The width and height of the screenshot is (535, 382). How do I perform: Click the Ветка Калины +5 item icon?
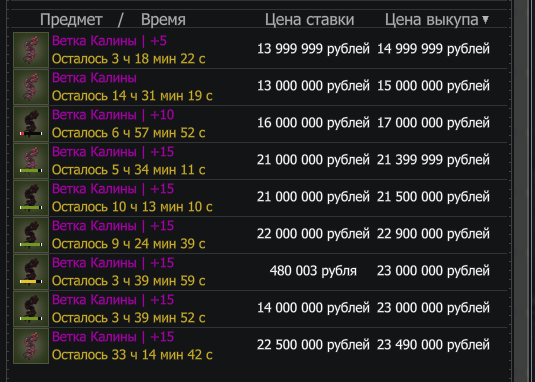coord(31,50)
